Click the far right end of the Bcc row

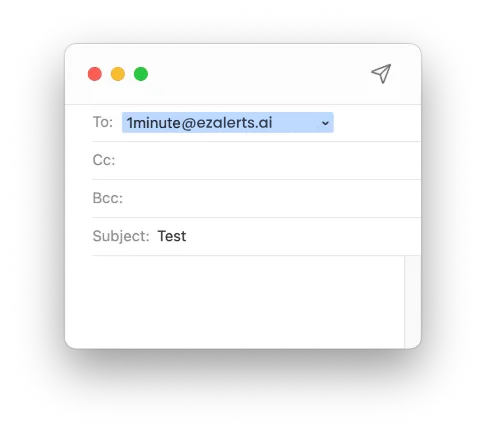(x=410, y=198)
